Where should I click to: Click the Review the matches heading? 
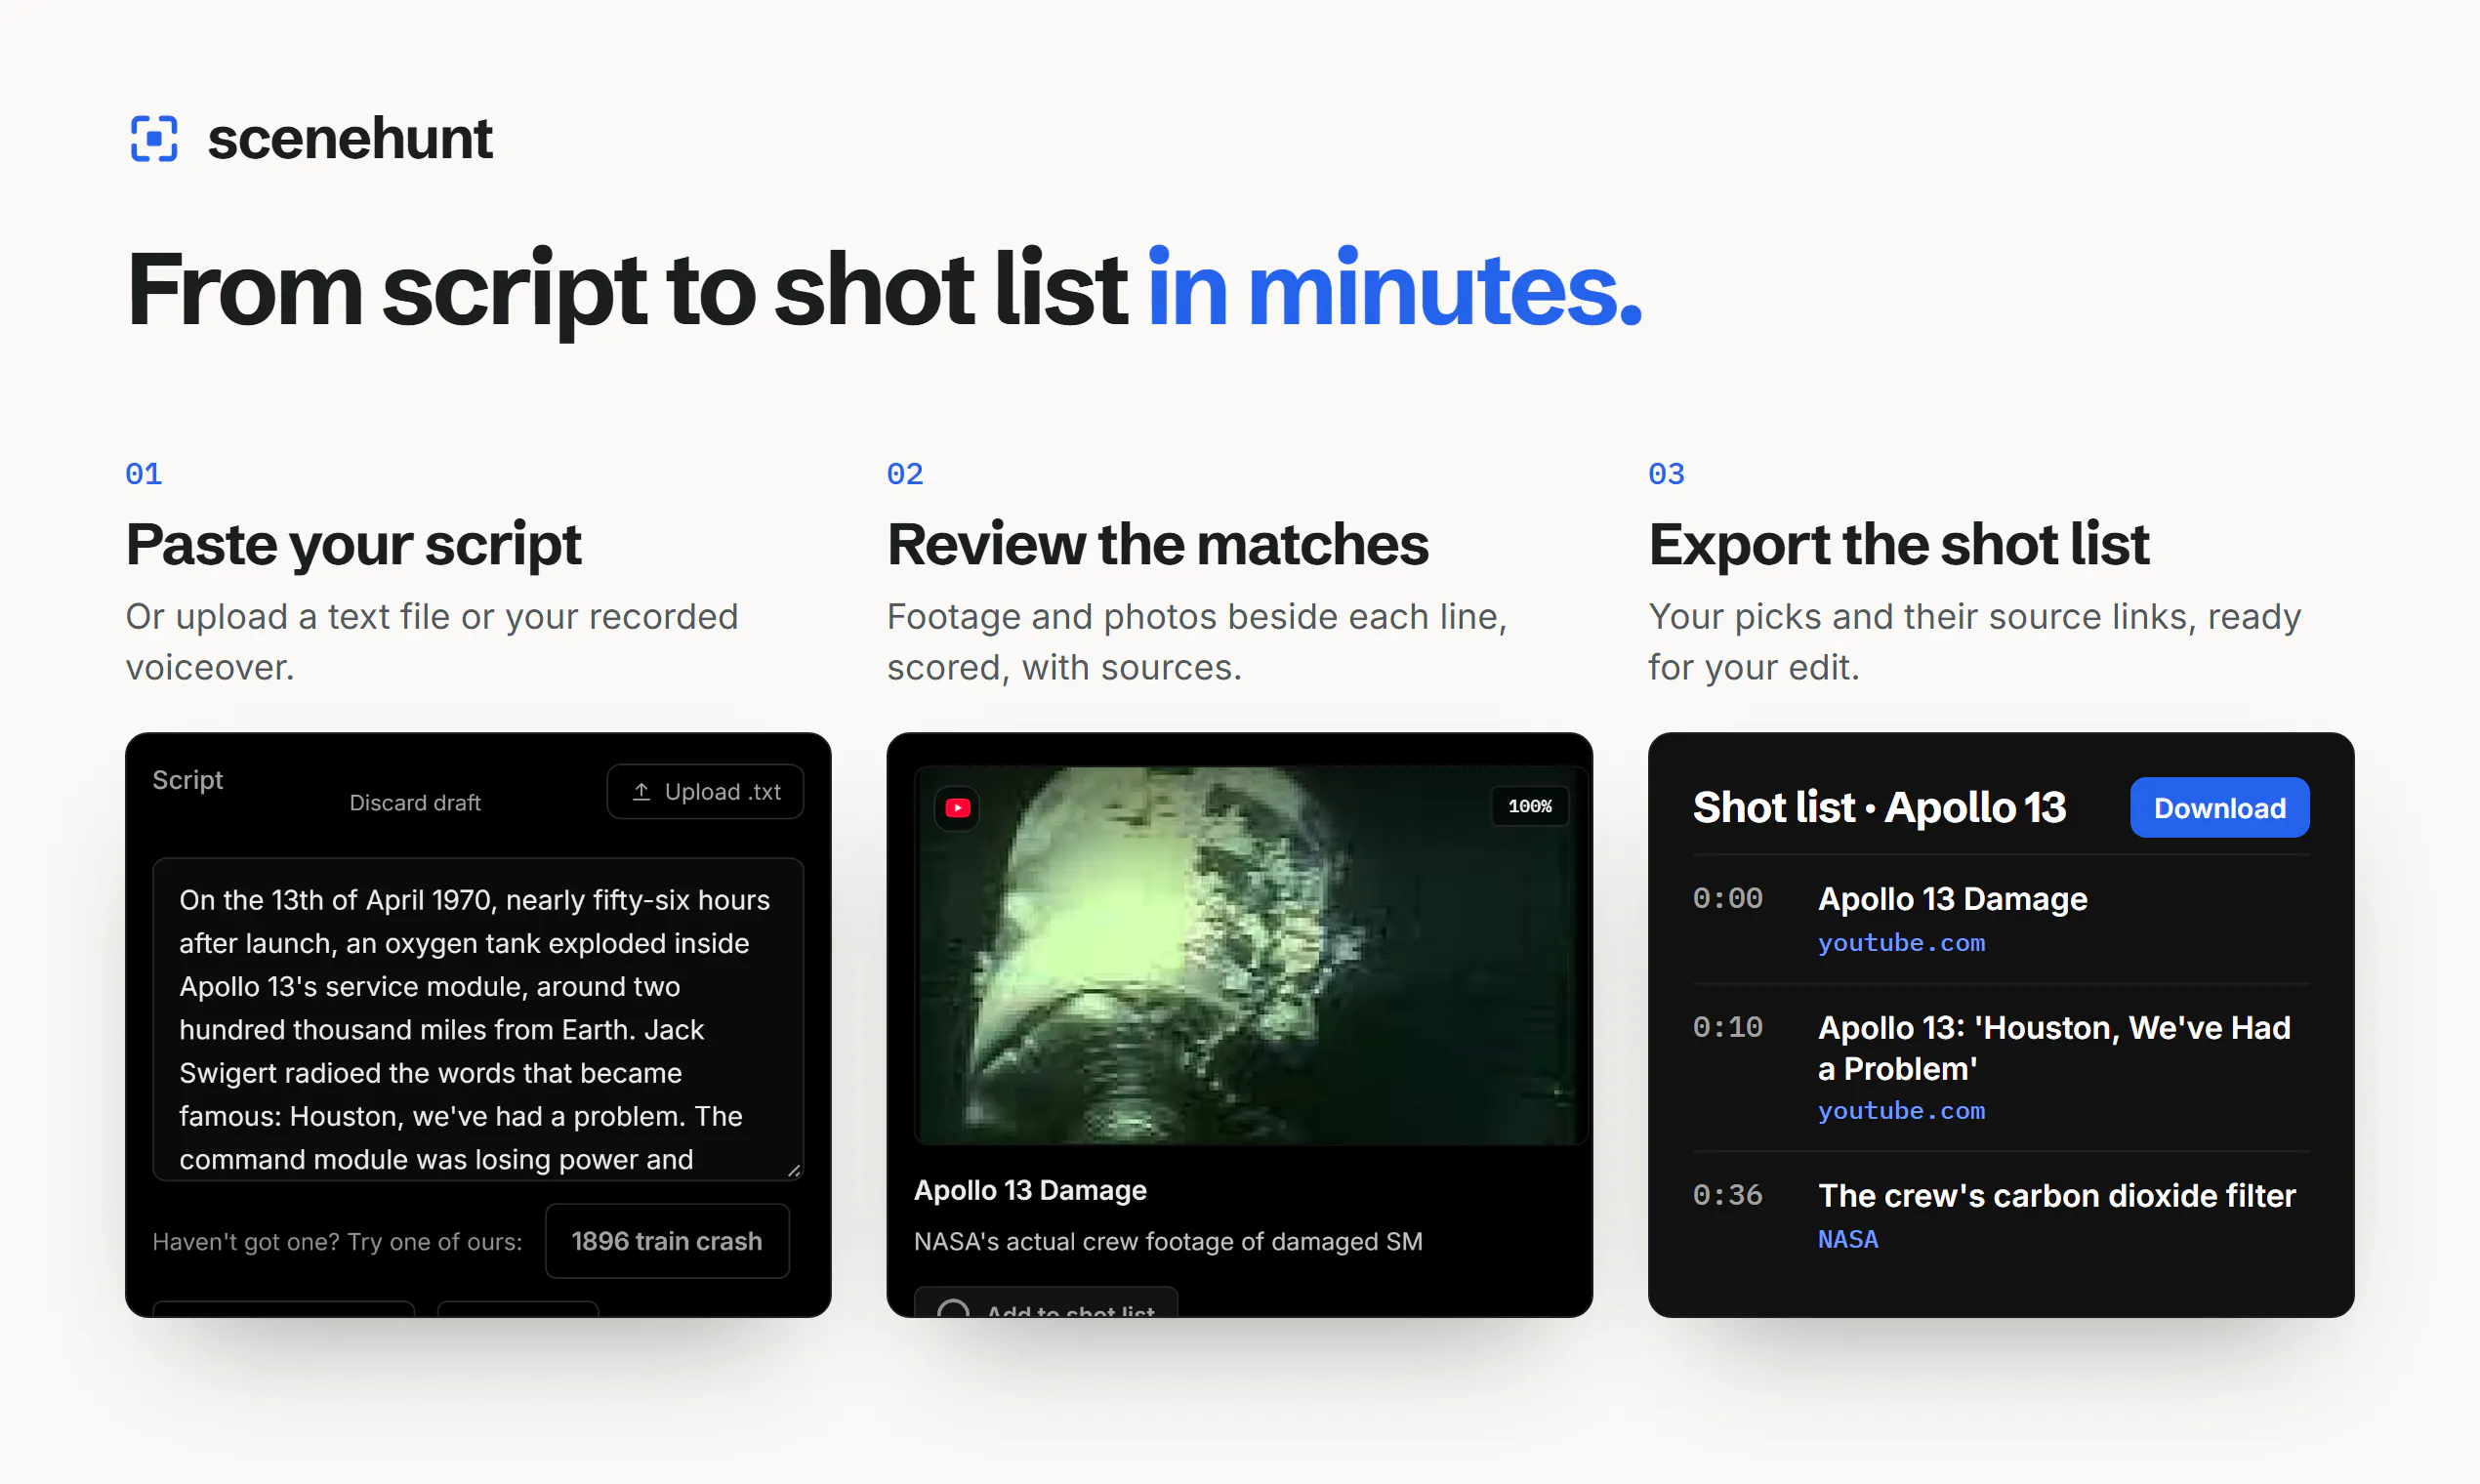pos(1158,545)
